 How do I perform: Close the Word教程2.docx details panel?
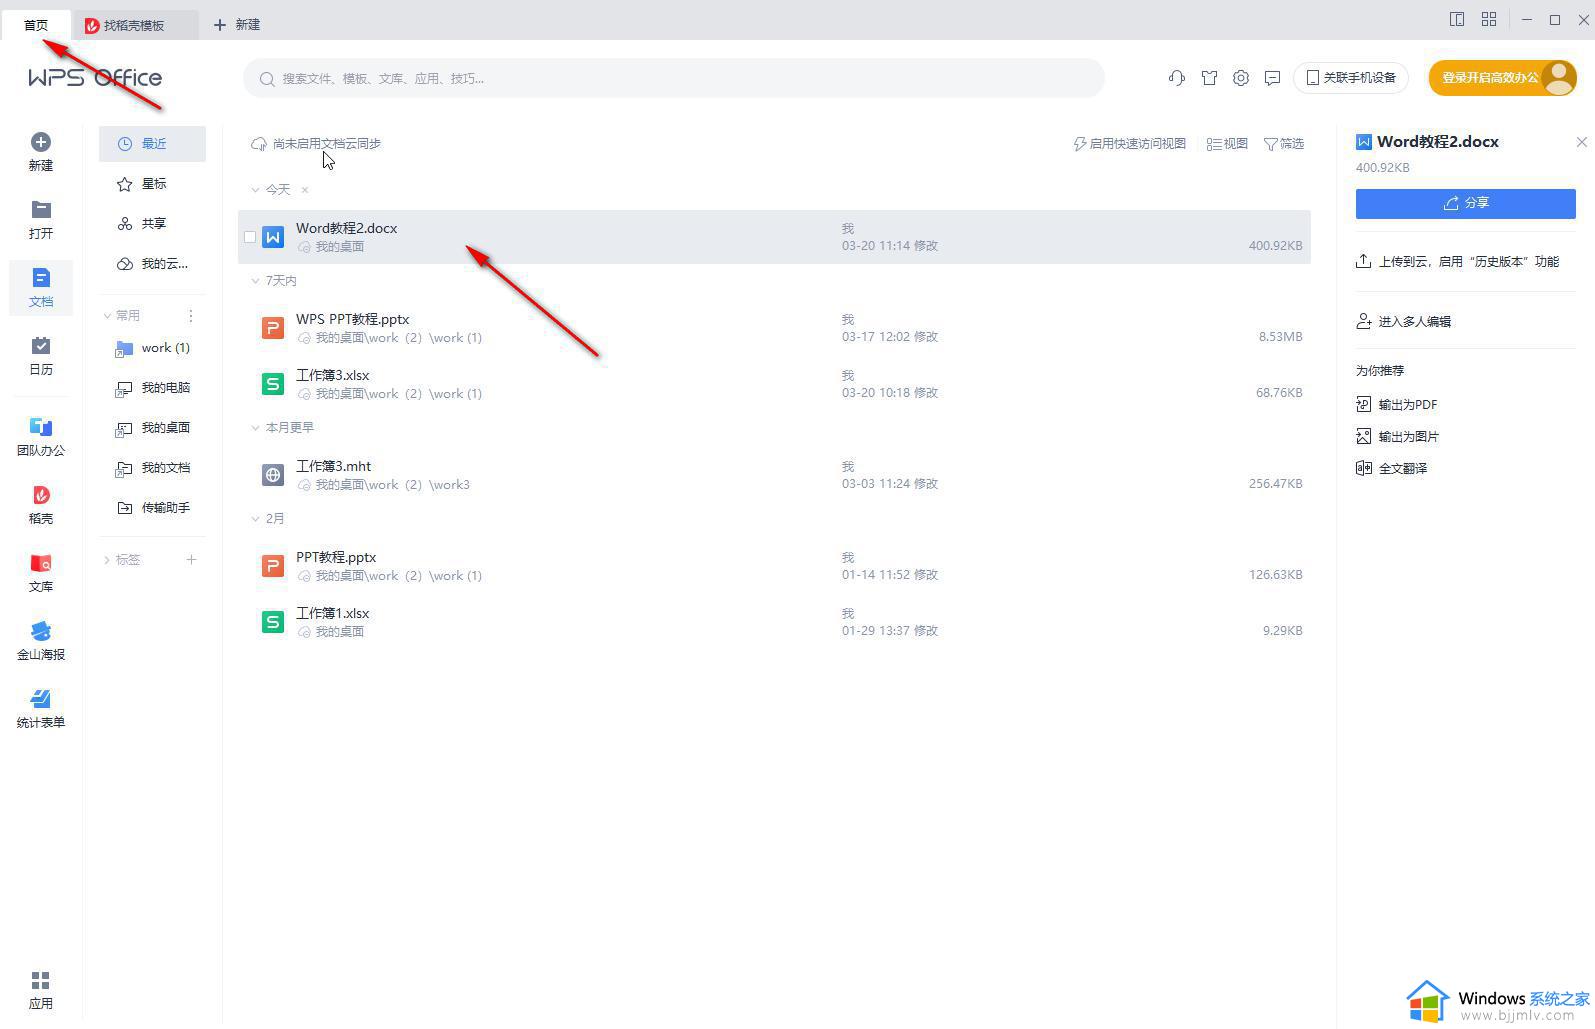[x=1582, y=142]
